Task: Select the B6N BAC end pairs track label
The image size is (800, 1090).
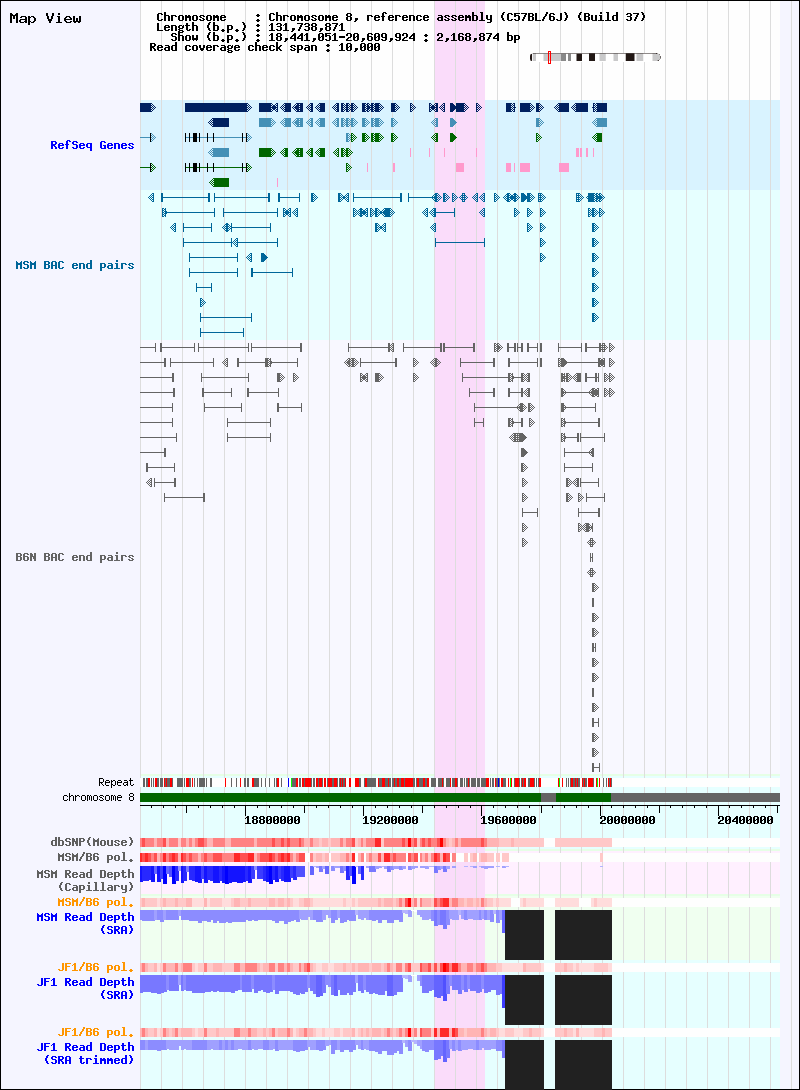Action: [74, 557]
